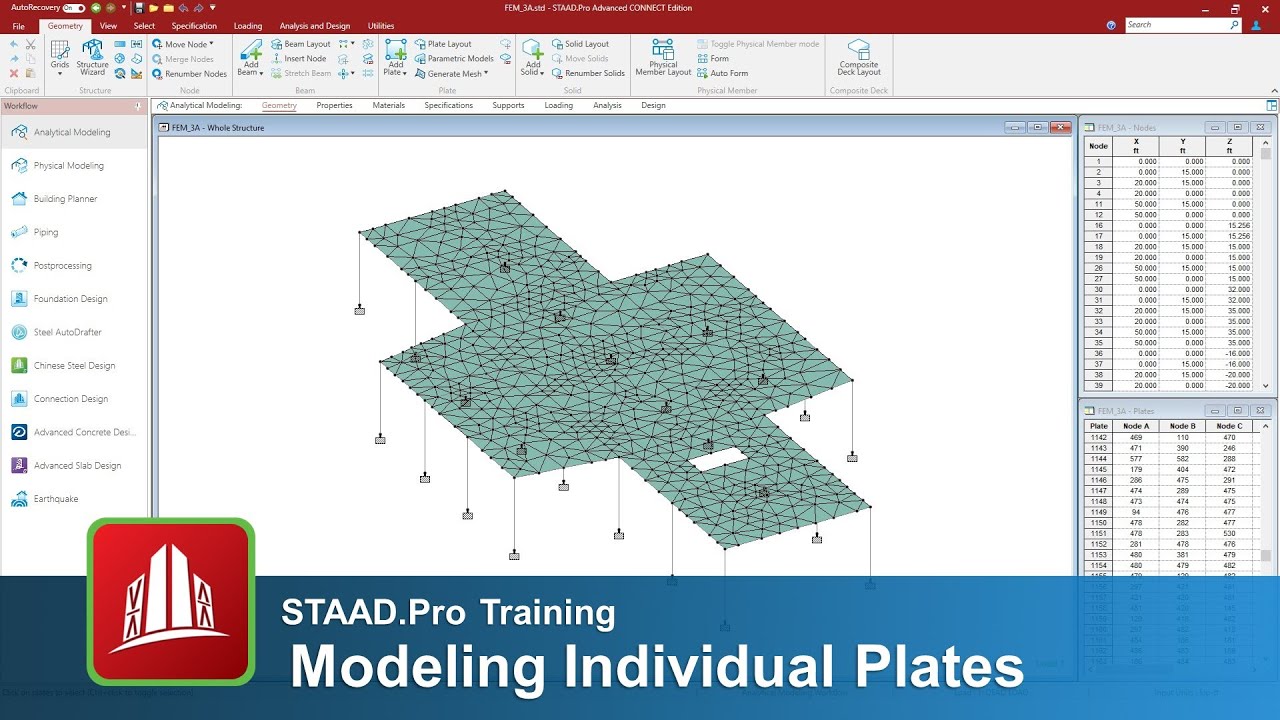This screenshot has width=1280, height=720.
Task: Open the Loading ribbon tab
Action: pyautogui.click(x=248, y=26)
